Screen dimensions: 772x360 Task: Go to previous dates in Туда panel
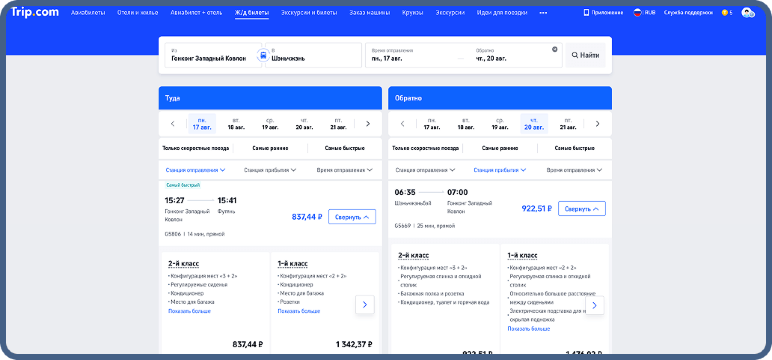[172, 124]
